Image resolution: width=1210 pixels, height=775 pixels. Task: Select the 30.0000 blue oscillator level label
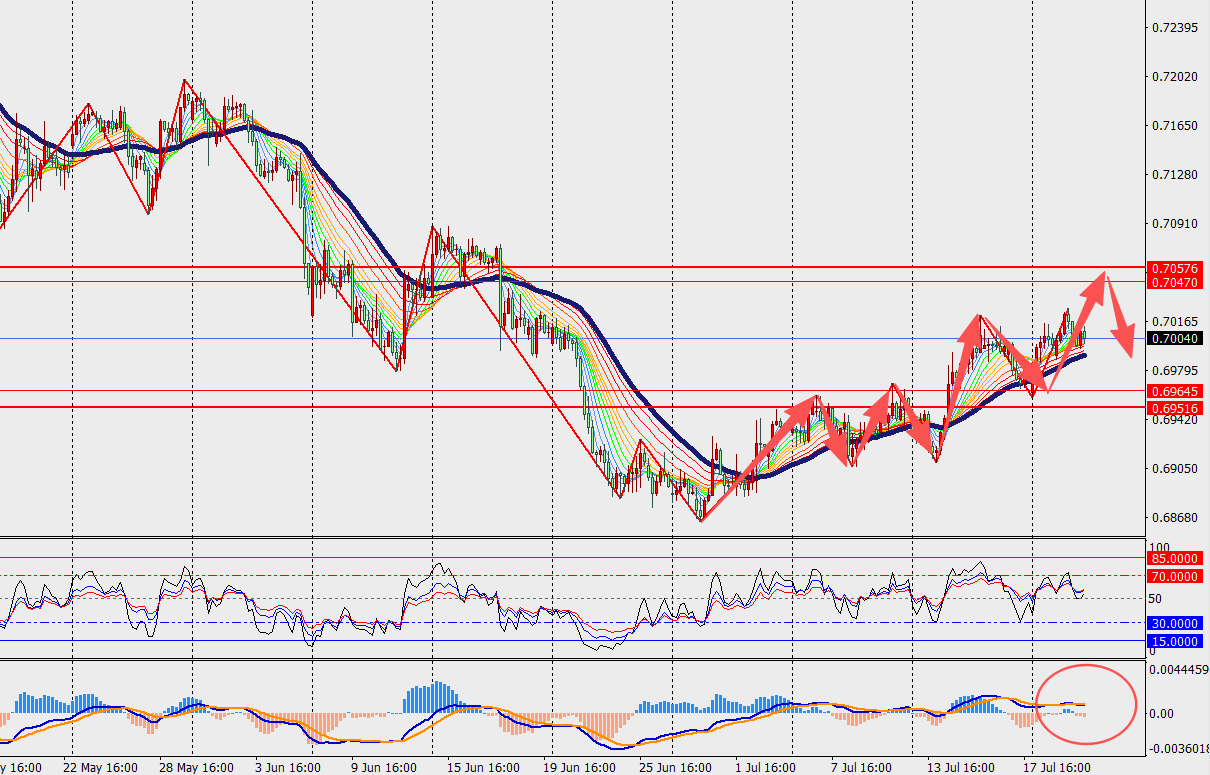(1175, 622)
